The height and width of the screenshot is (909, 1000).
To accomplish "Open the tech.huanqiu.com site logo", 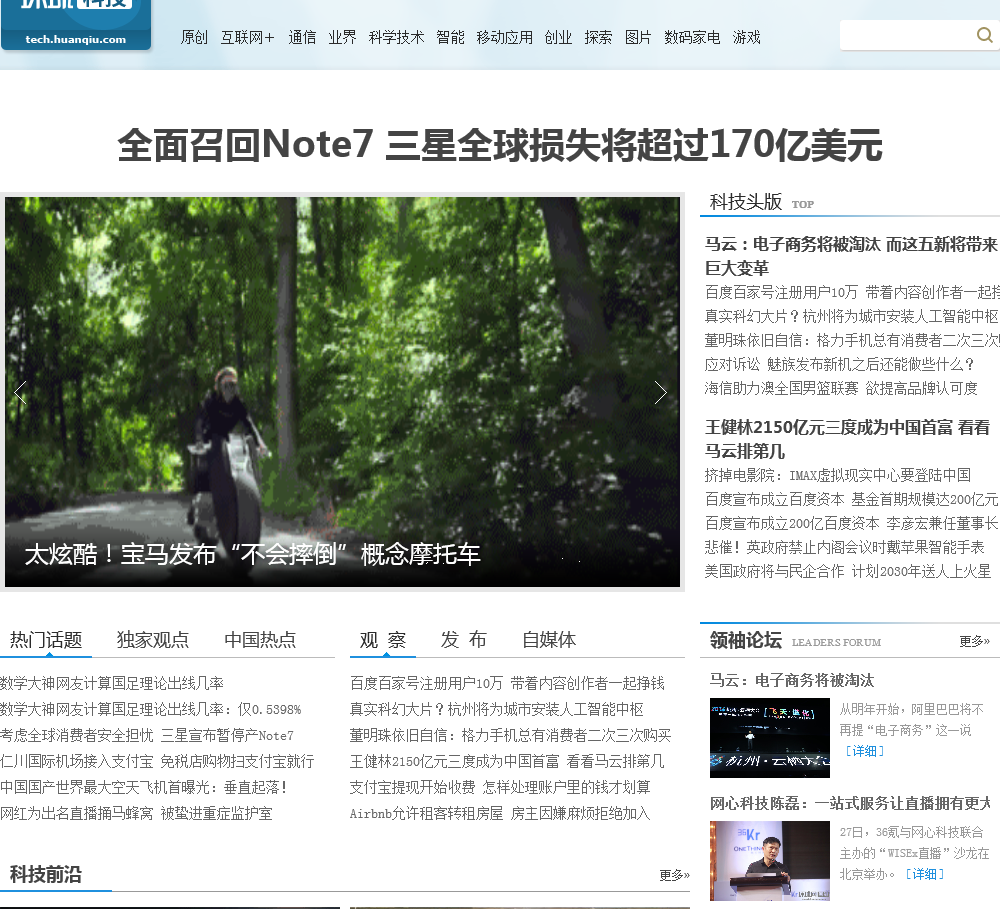I will point(76,24).
